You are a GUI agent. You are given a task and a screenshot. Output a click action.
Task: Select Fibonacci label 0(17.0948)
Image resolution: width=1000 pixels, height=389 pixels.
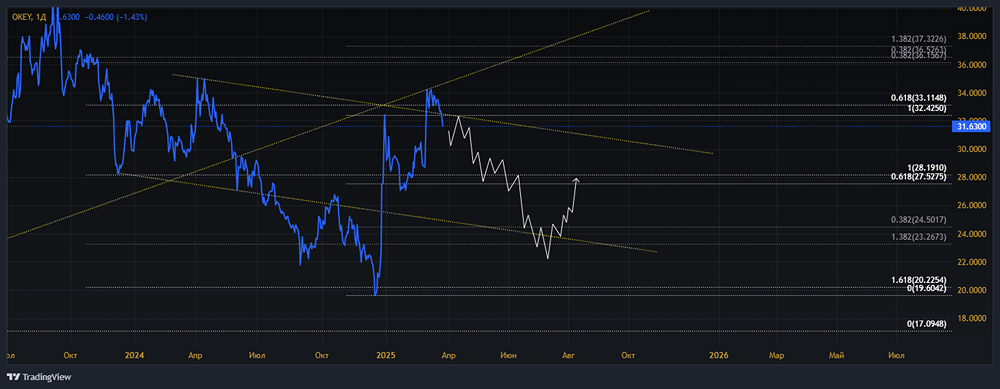click(926, 324)
